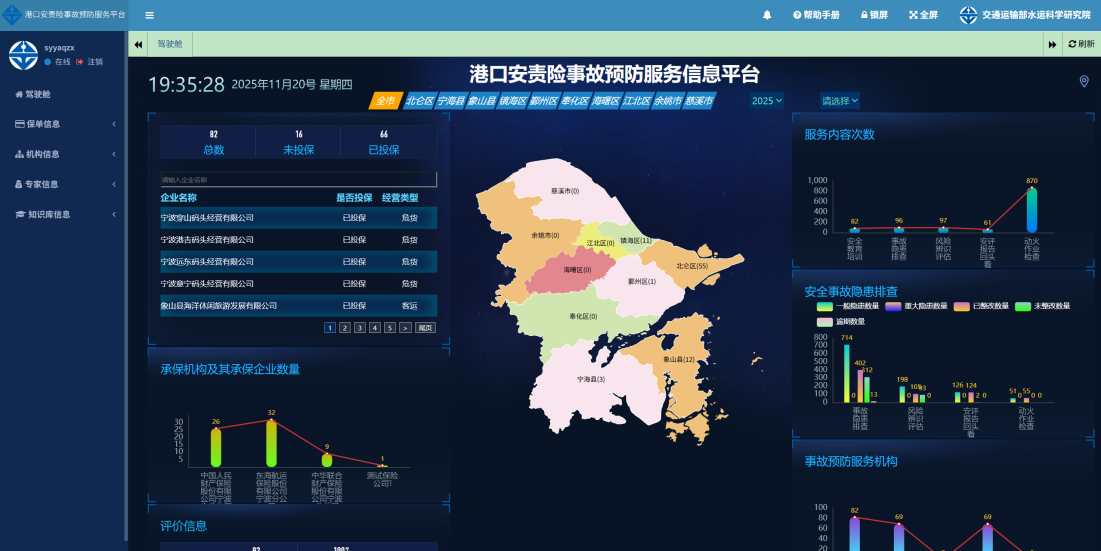Lock the screen with 锁屏
This screenshot has width=1101, height=551.
coord(873,15)
